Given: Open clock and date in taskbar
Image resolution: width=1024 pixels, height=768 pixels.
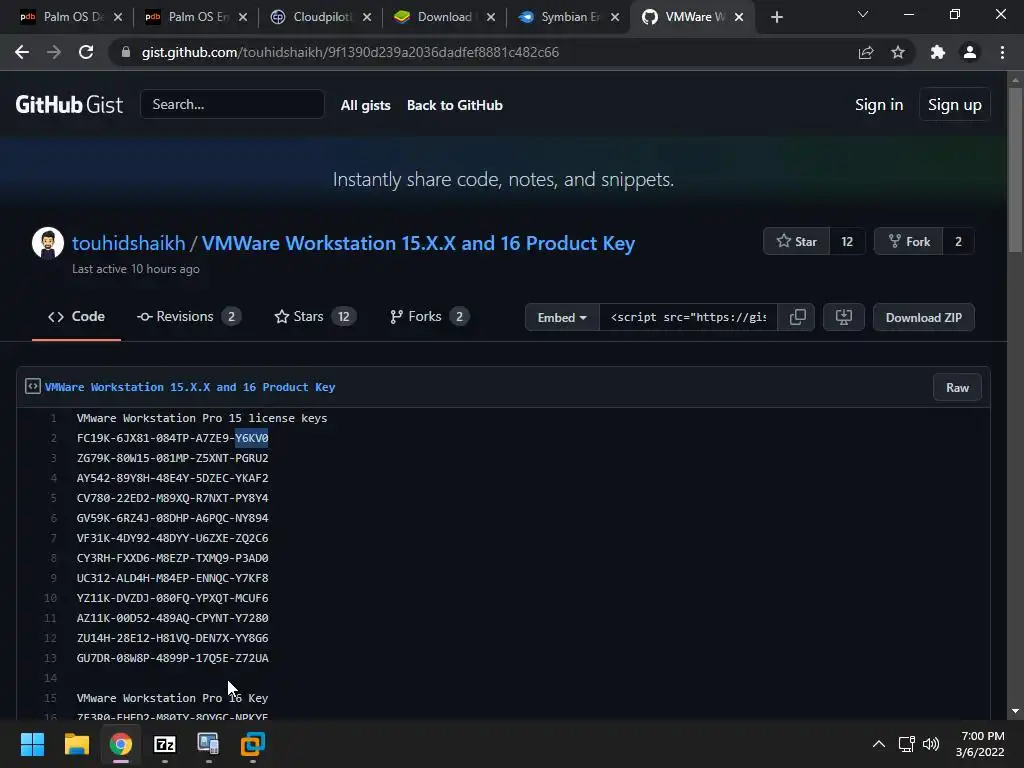Looking at the screenshot, I should [x=980, y=744].
